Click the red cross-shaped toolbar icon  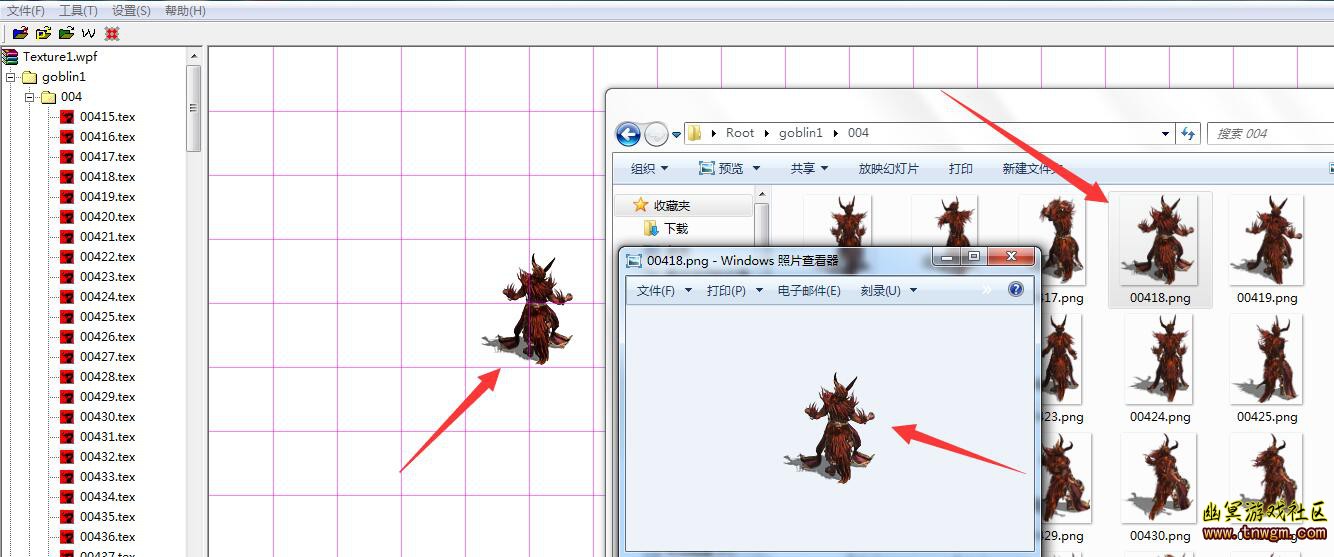click(x=112, y=33)
